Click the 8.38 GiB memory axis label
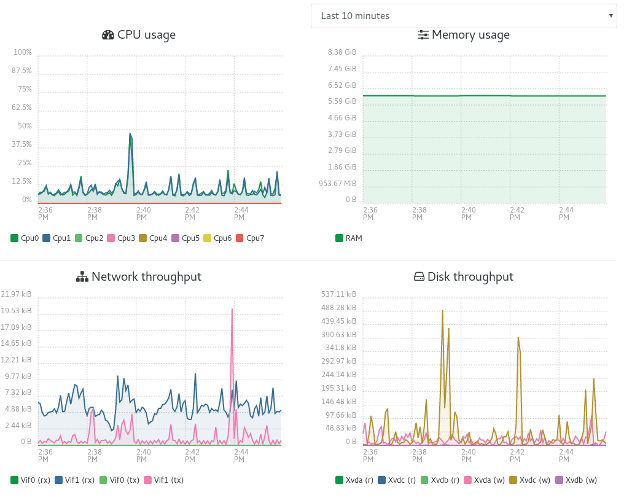The height and width of the screenshot is (500, 624). (342, 52)
